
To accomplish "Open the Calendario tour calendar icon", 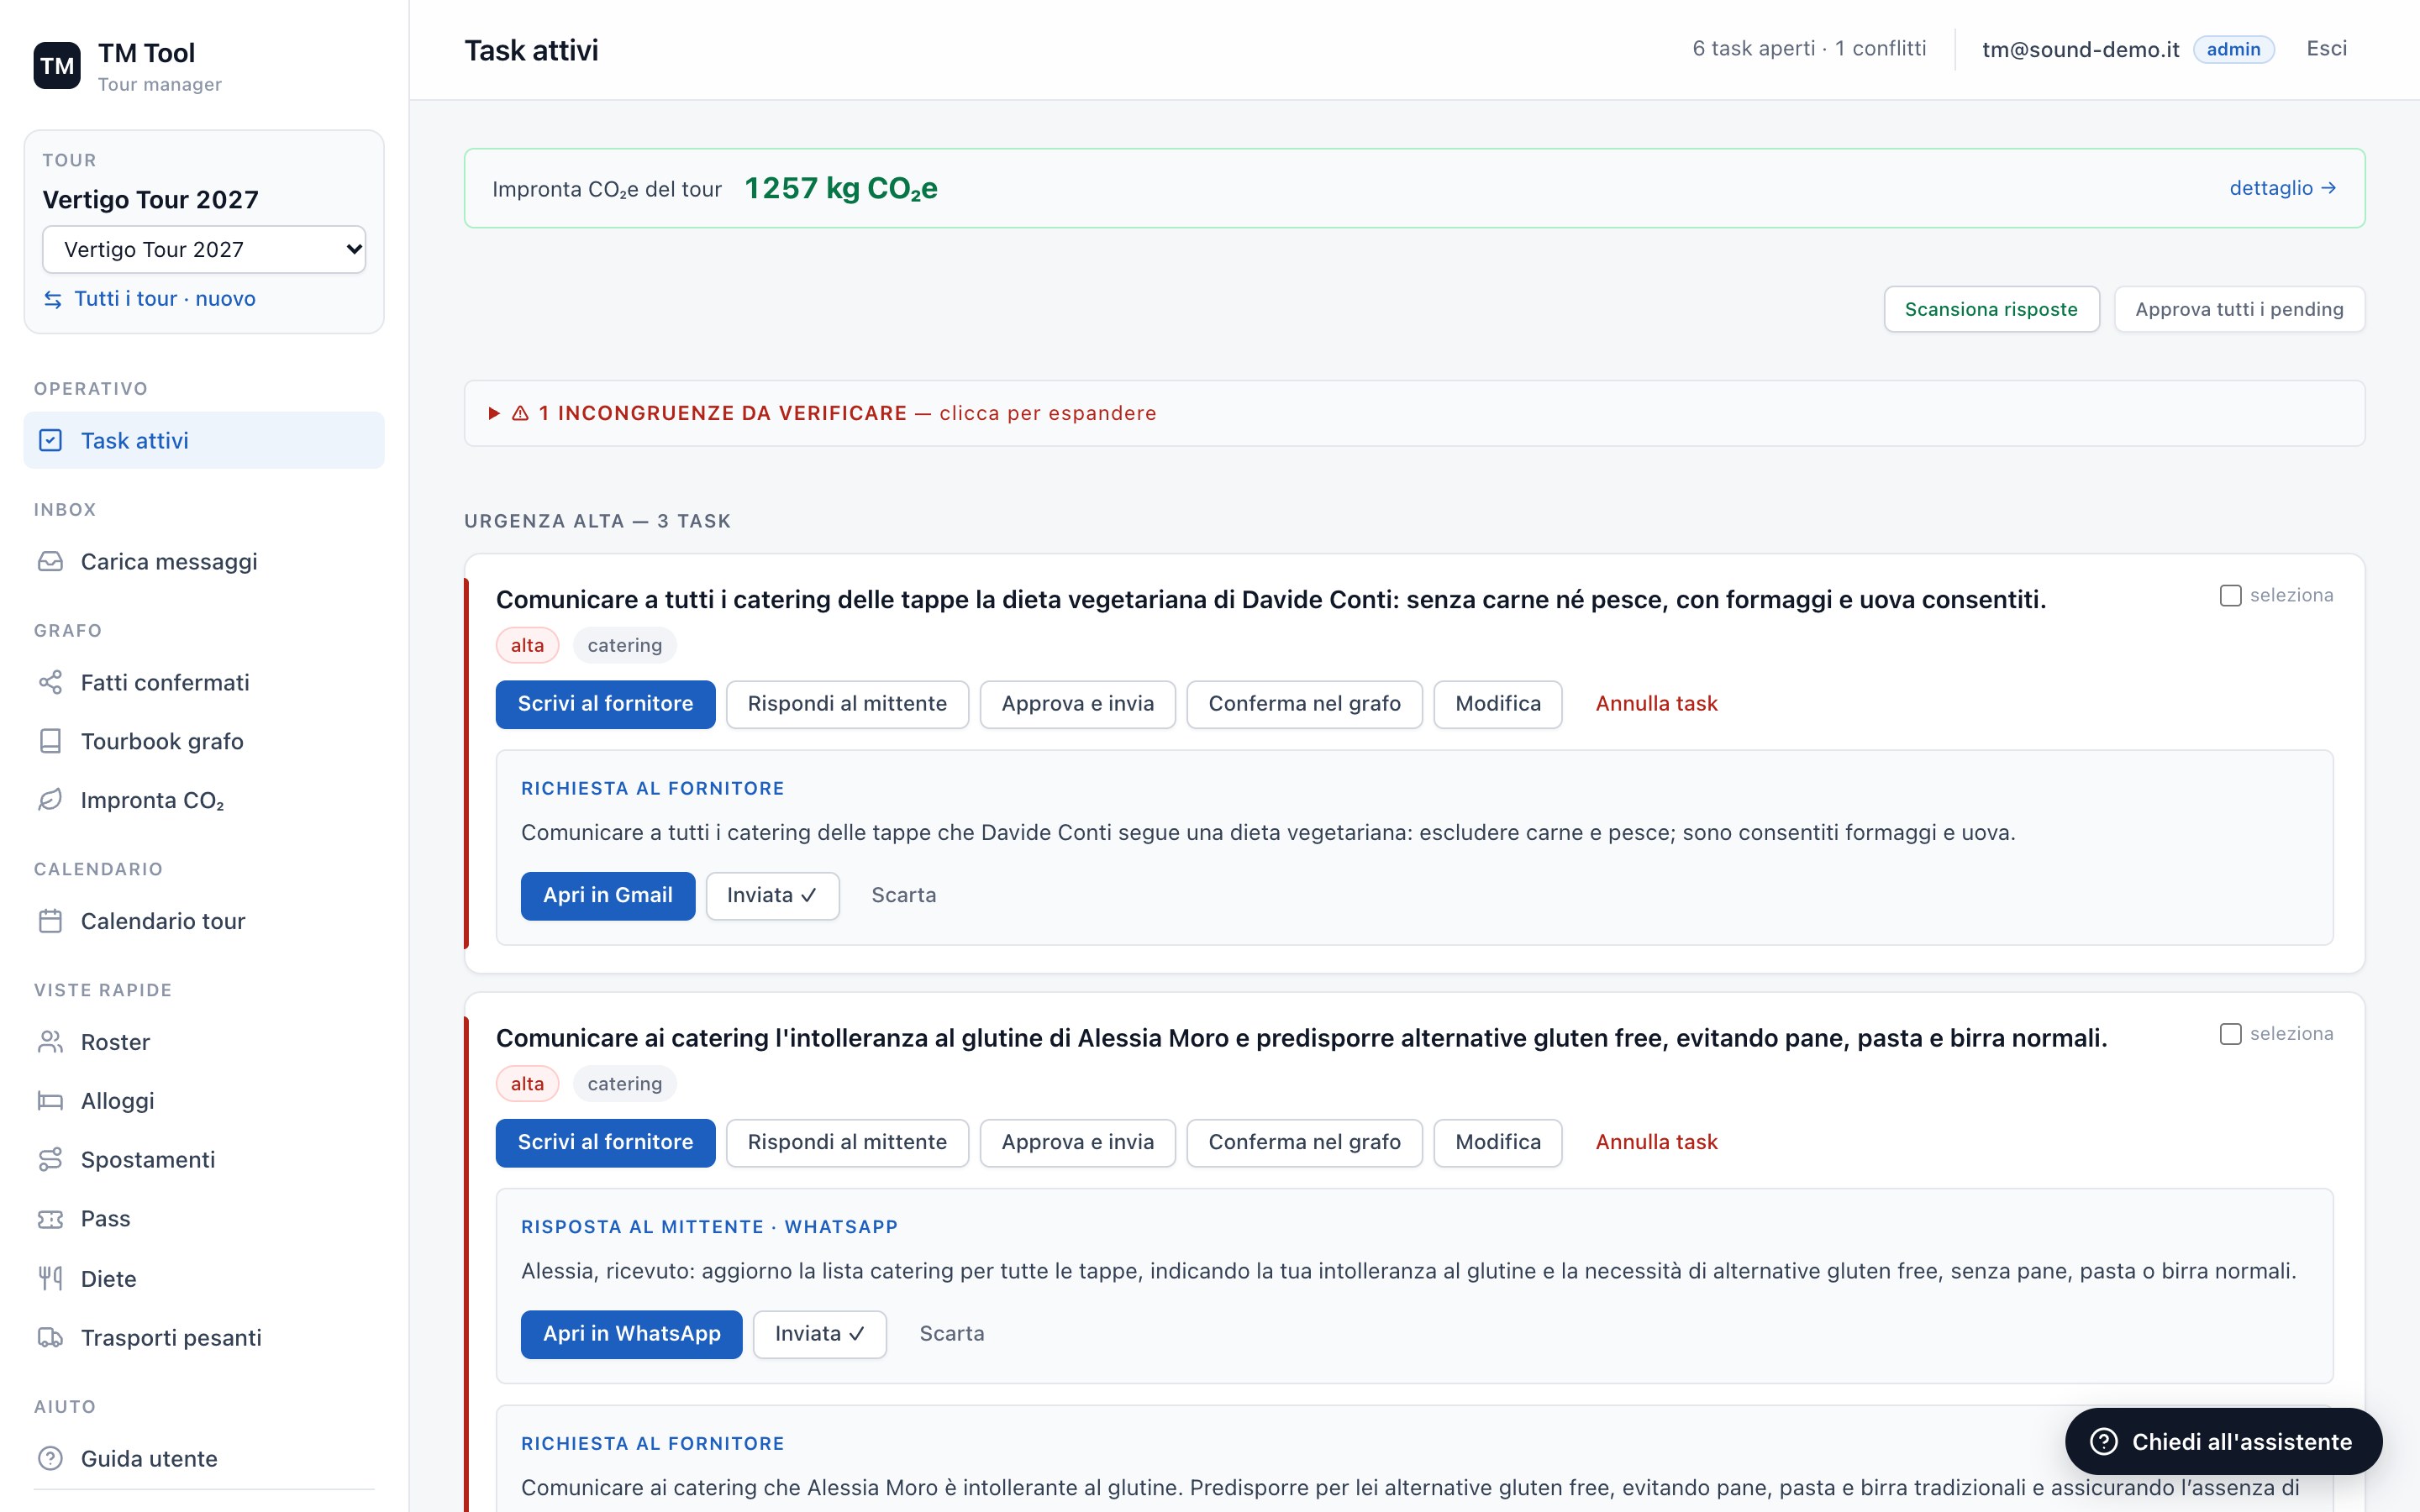I will tap(50, 921).
